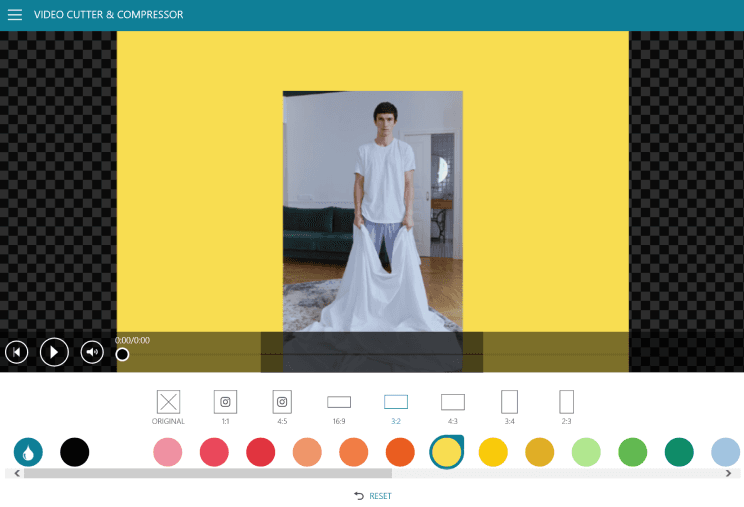Play the video
Screen dimensions: 744x507
pyautogui.click(x=54, y=352)
